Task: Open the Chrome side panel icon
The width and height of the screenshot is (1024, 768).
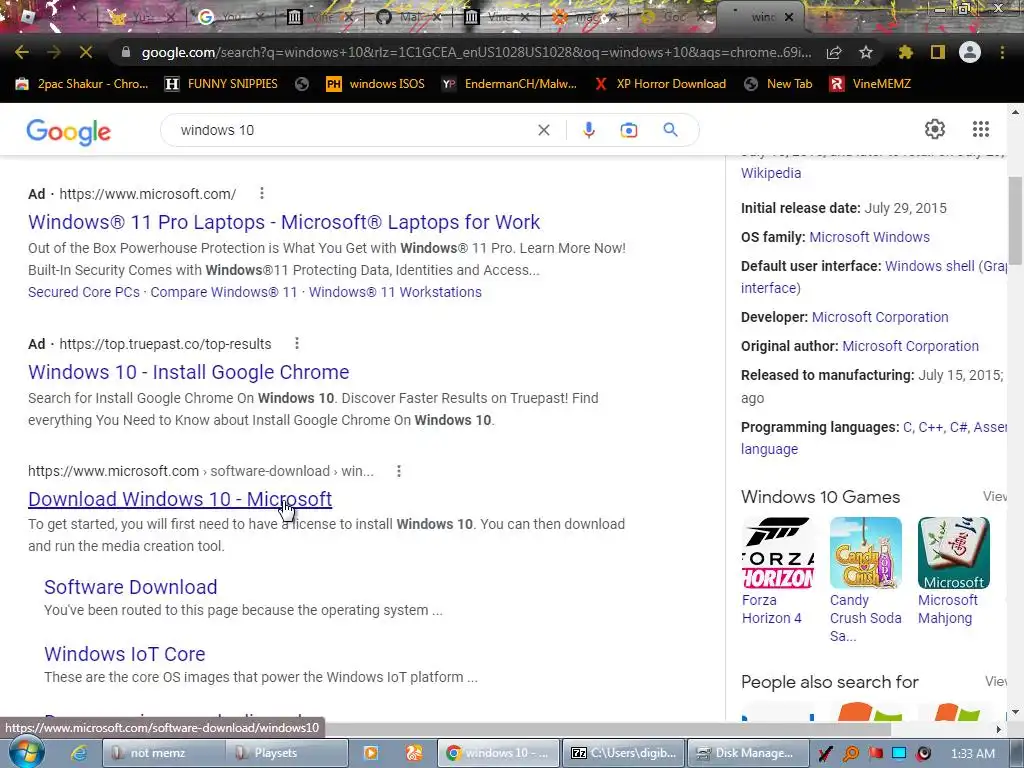Action: click(x=938, y=52)
